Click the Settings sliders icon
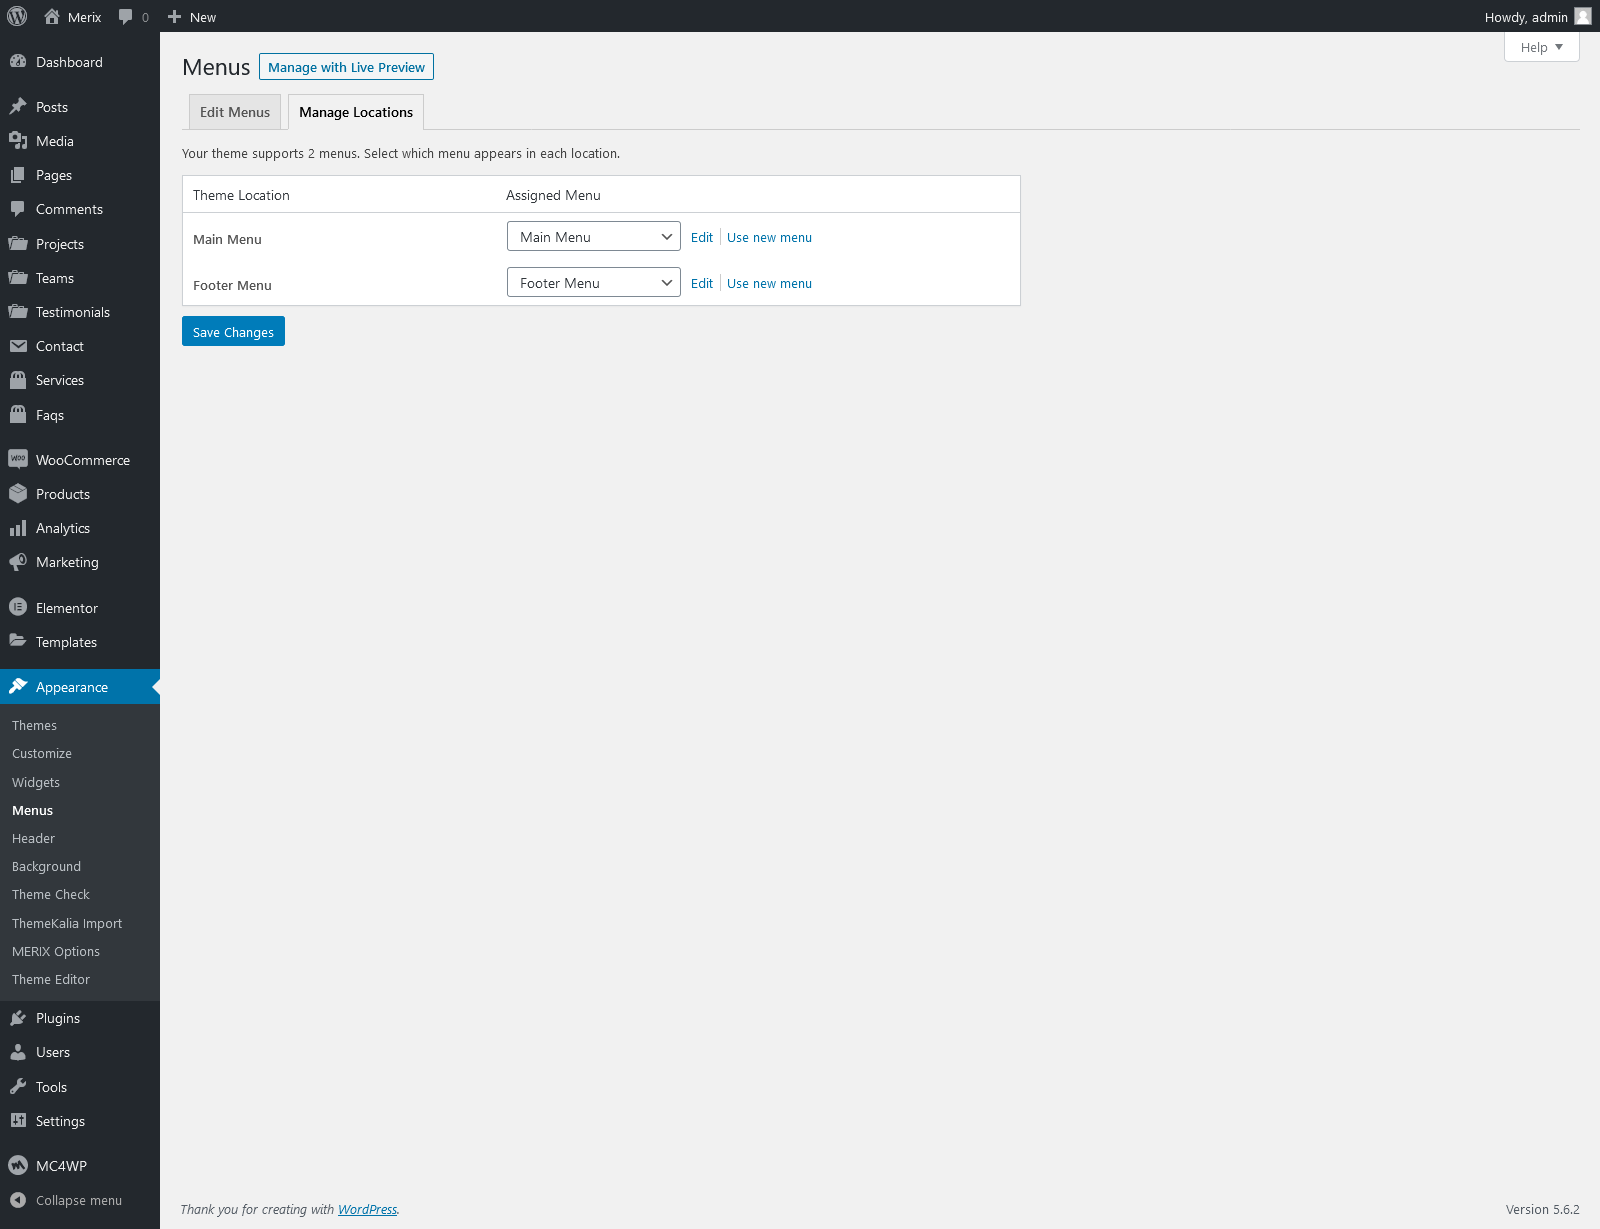Viewport: 1600px width, 1229px height. [x=18, y=1120]
